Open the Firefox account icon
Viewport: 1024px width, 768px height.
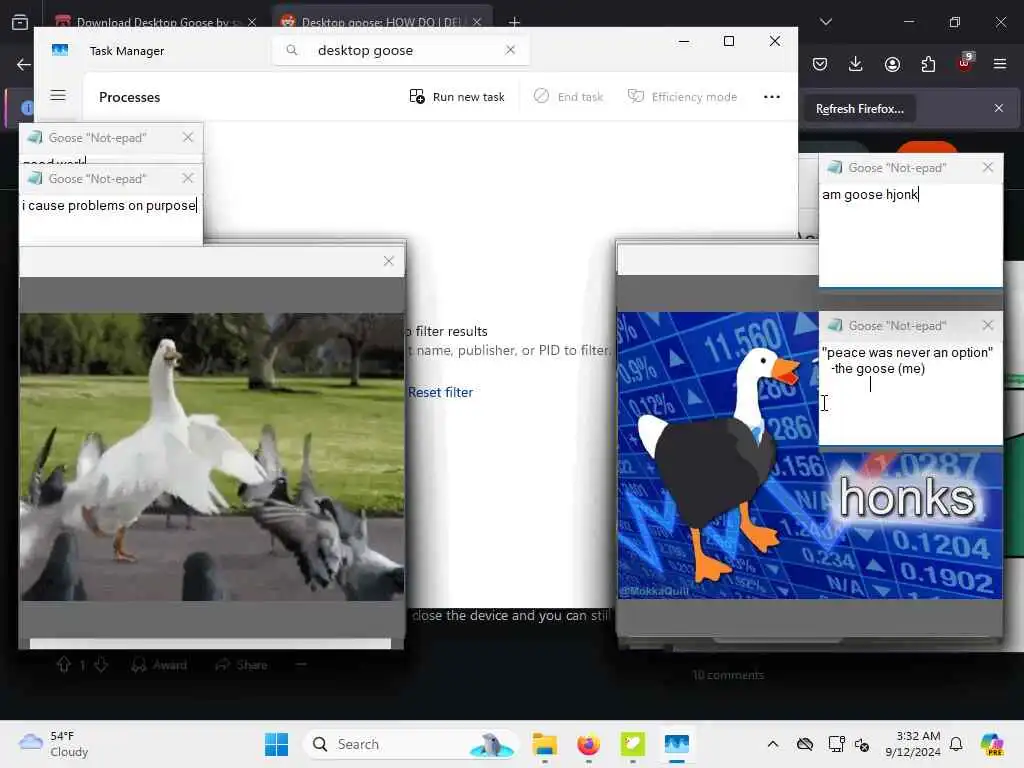point(892,64)
